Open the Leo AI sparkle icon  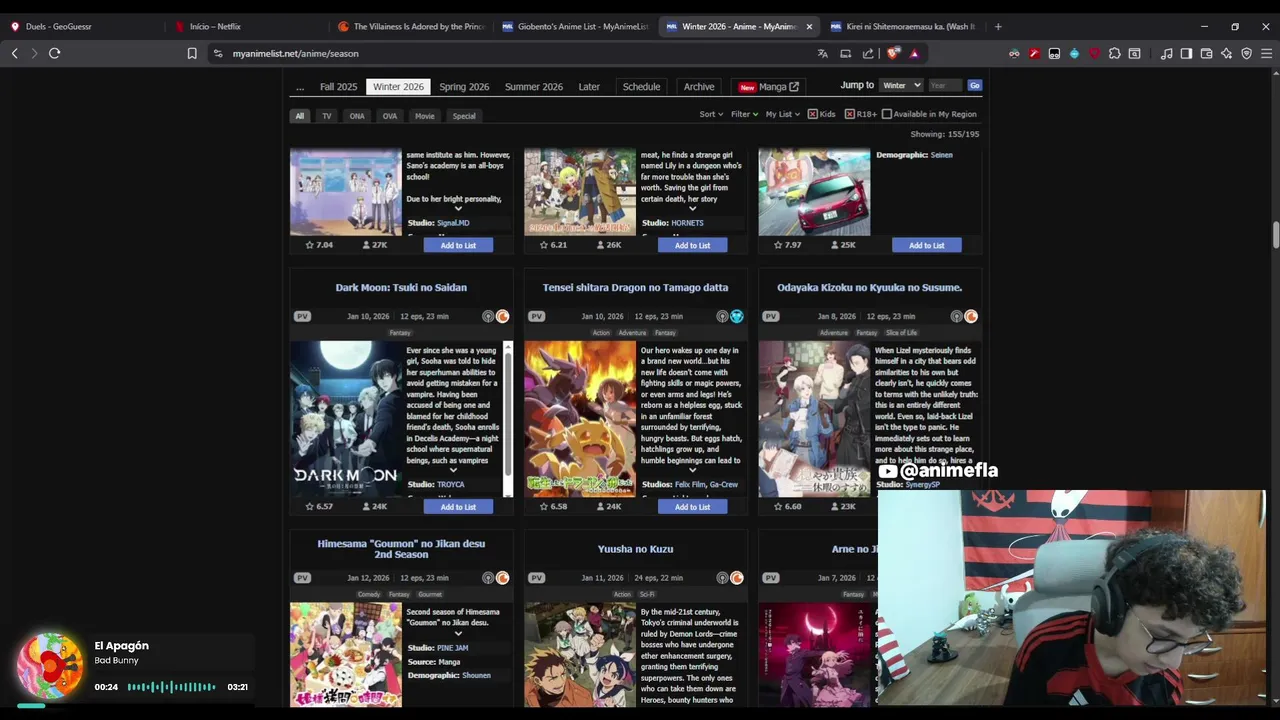(x=1227, y=53)
